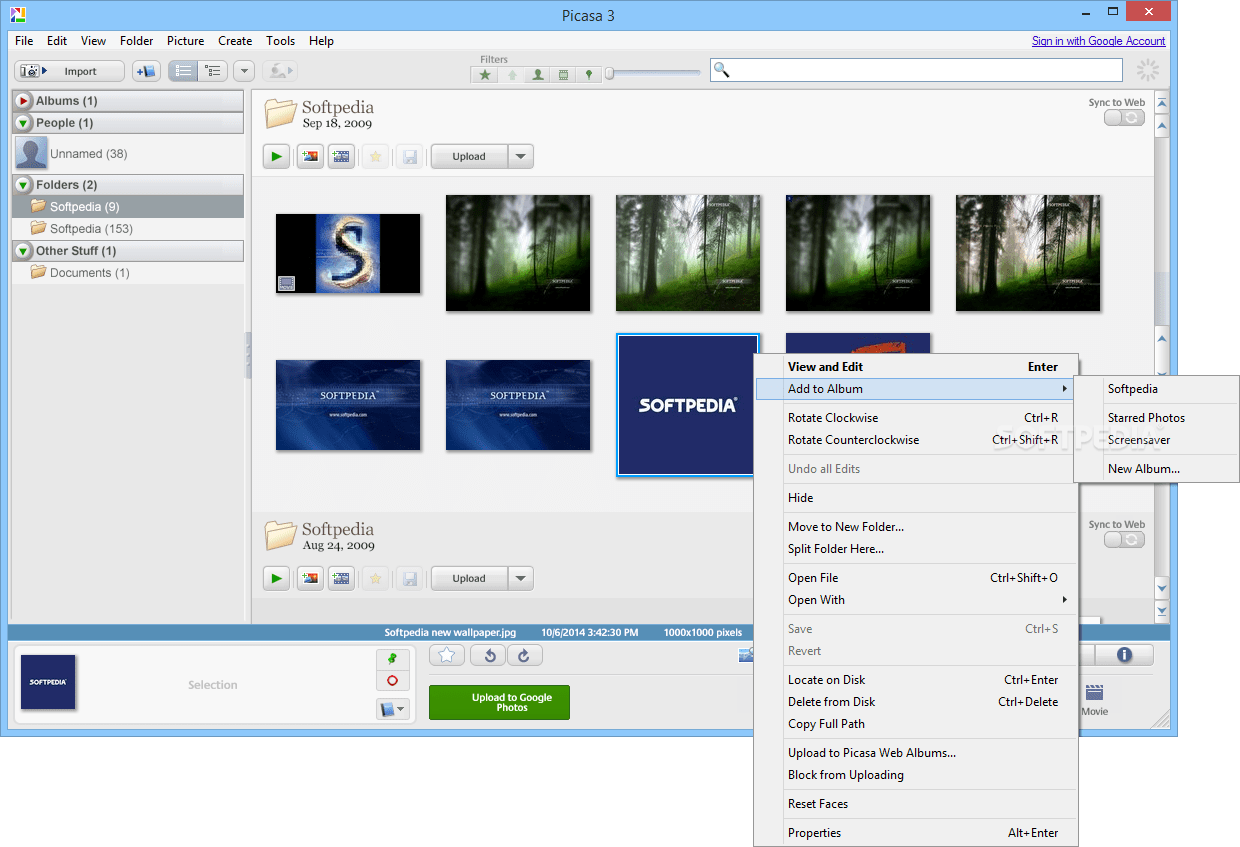1240x847 pixels.
Task: Click the photo info icon at bottom right
Action: 1124,655
